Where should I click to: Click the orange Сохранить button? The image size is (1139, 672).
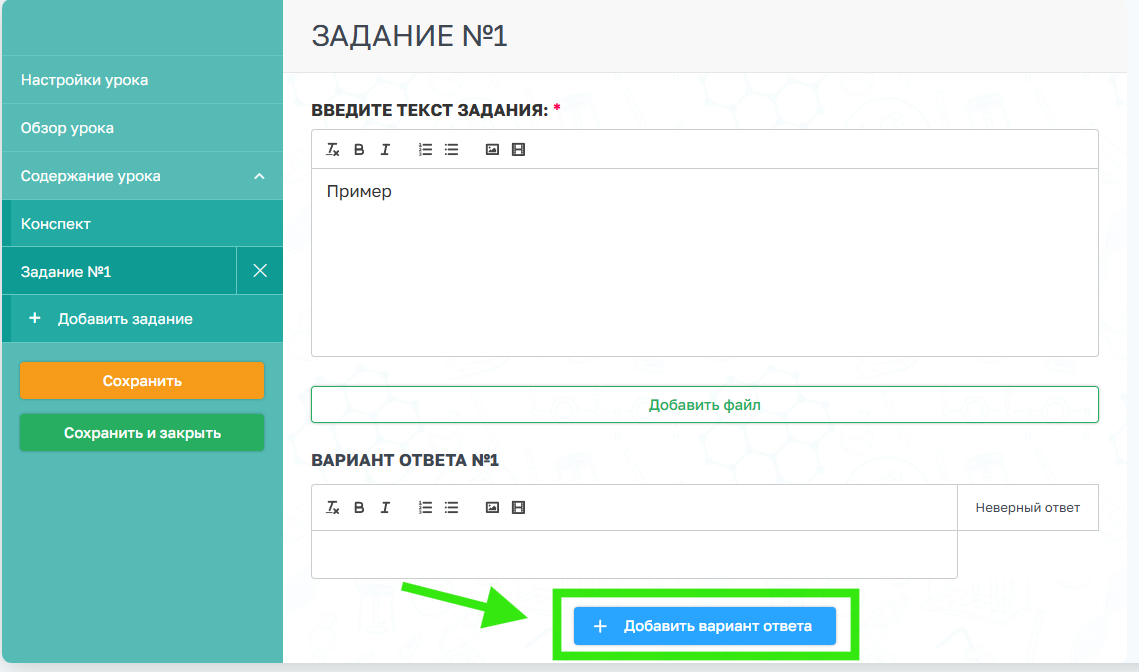[142, 381]
